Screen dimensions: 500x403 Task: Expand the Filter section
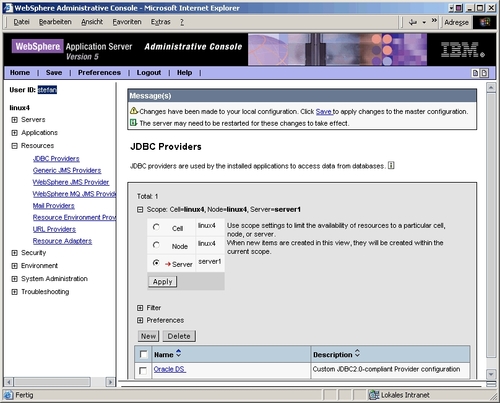(140, 308)
